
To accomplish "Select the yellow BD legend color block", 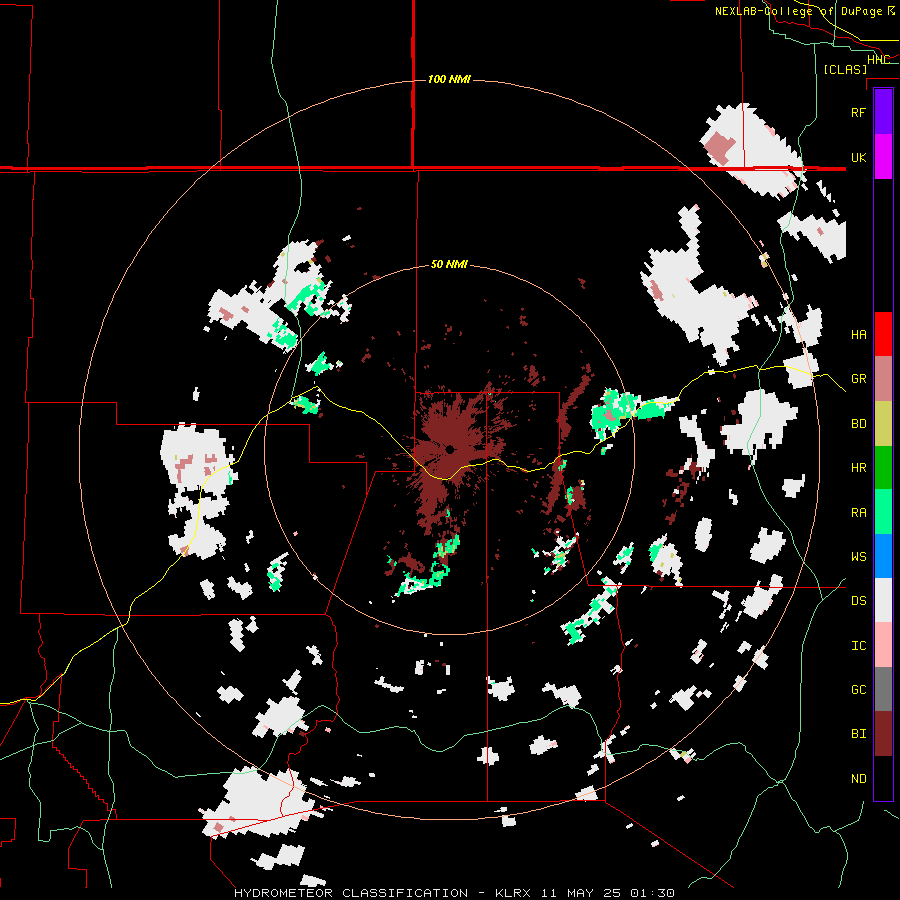I will click(883, 423).
